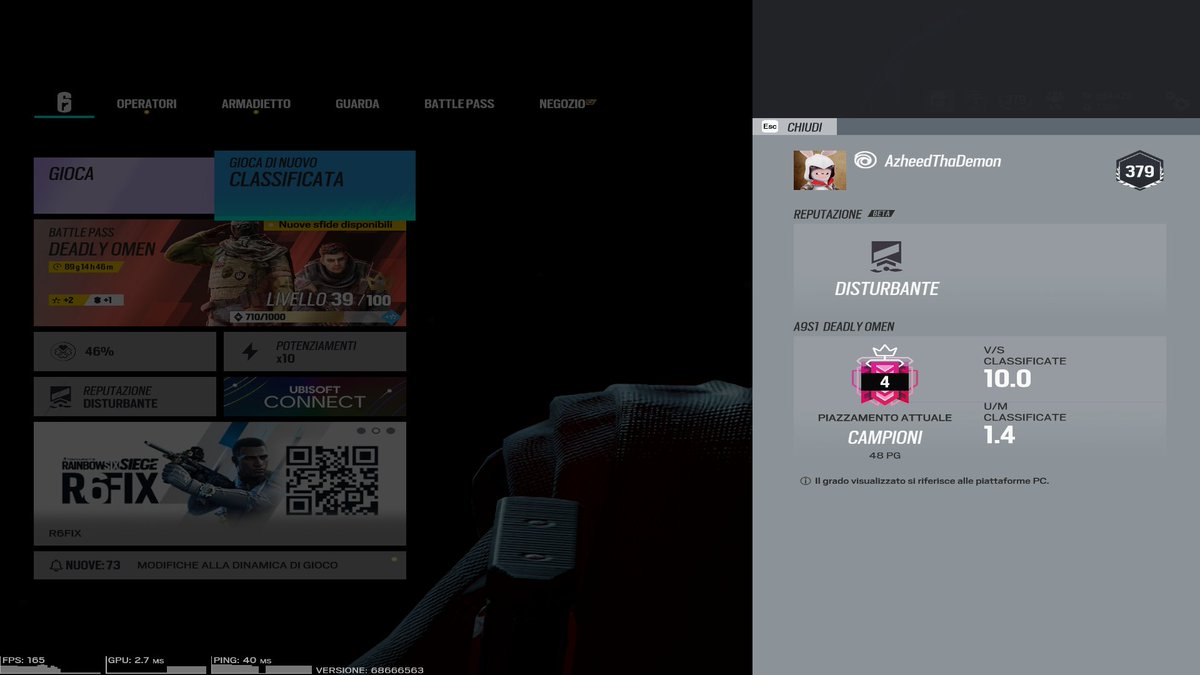Open the Deadly Omen battle pass banner

(x=220, y=273)
